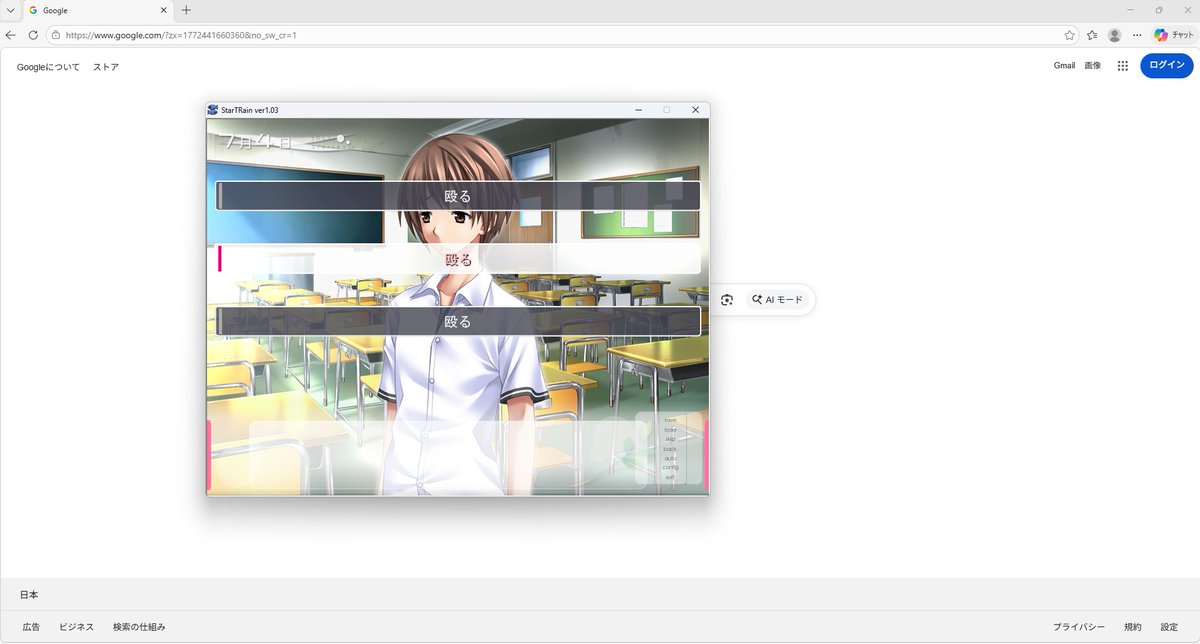Switch to AI モード search
Viewport: 1200px width, 644px height.
click(778, 300)
